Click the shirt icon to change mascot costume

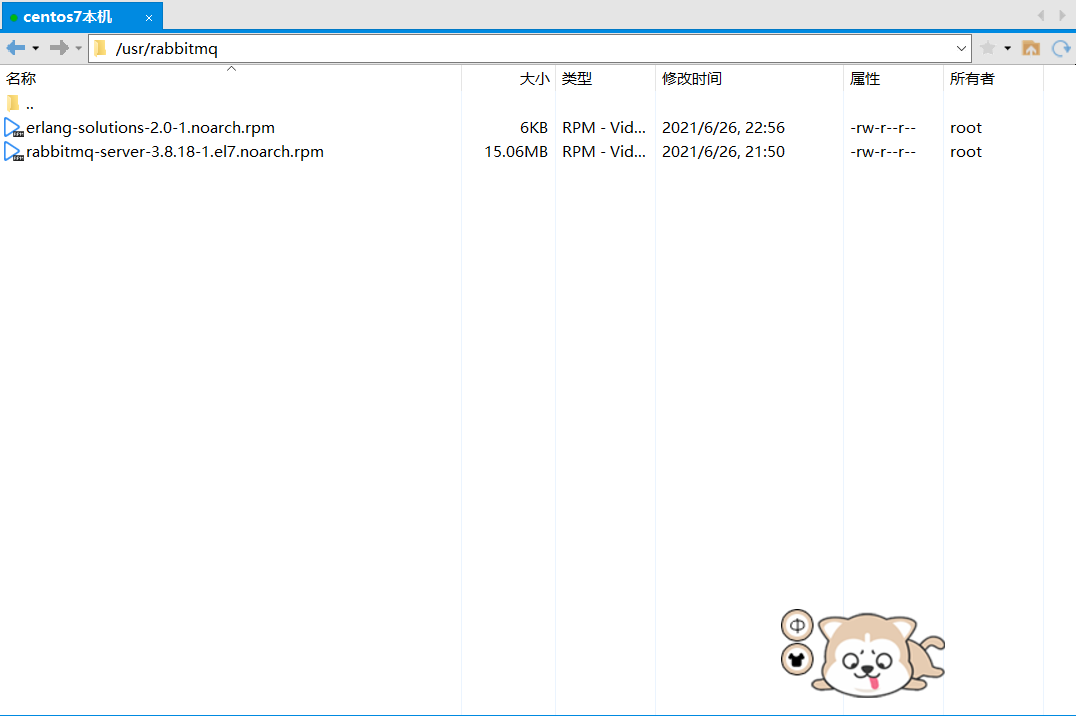tap(796, 659)
